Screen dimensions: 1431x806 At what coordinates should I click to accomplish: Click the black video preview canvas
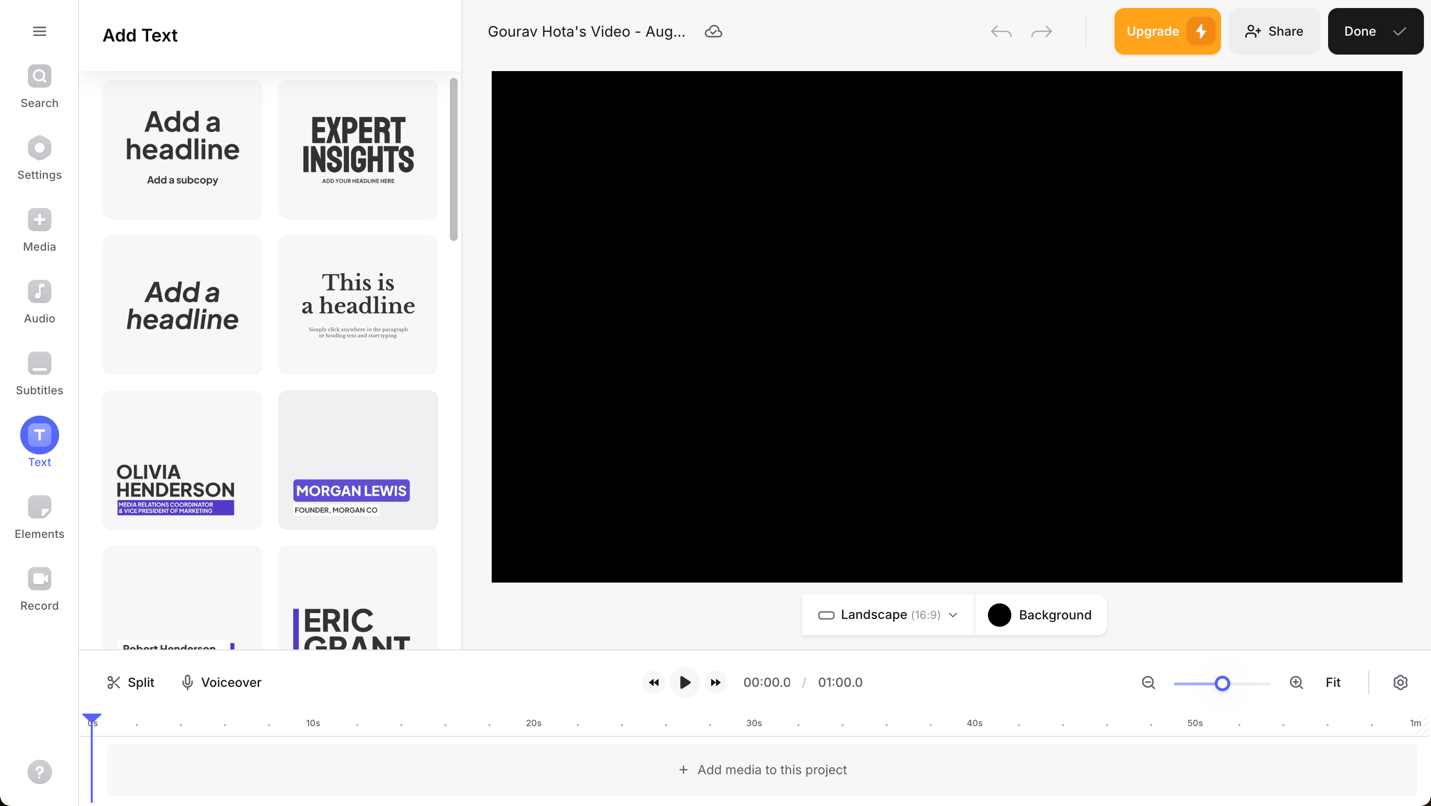946,327
